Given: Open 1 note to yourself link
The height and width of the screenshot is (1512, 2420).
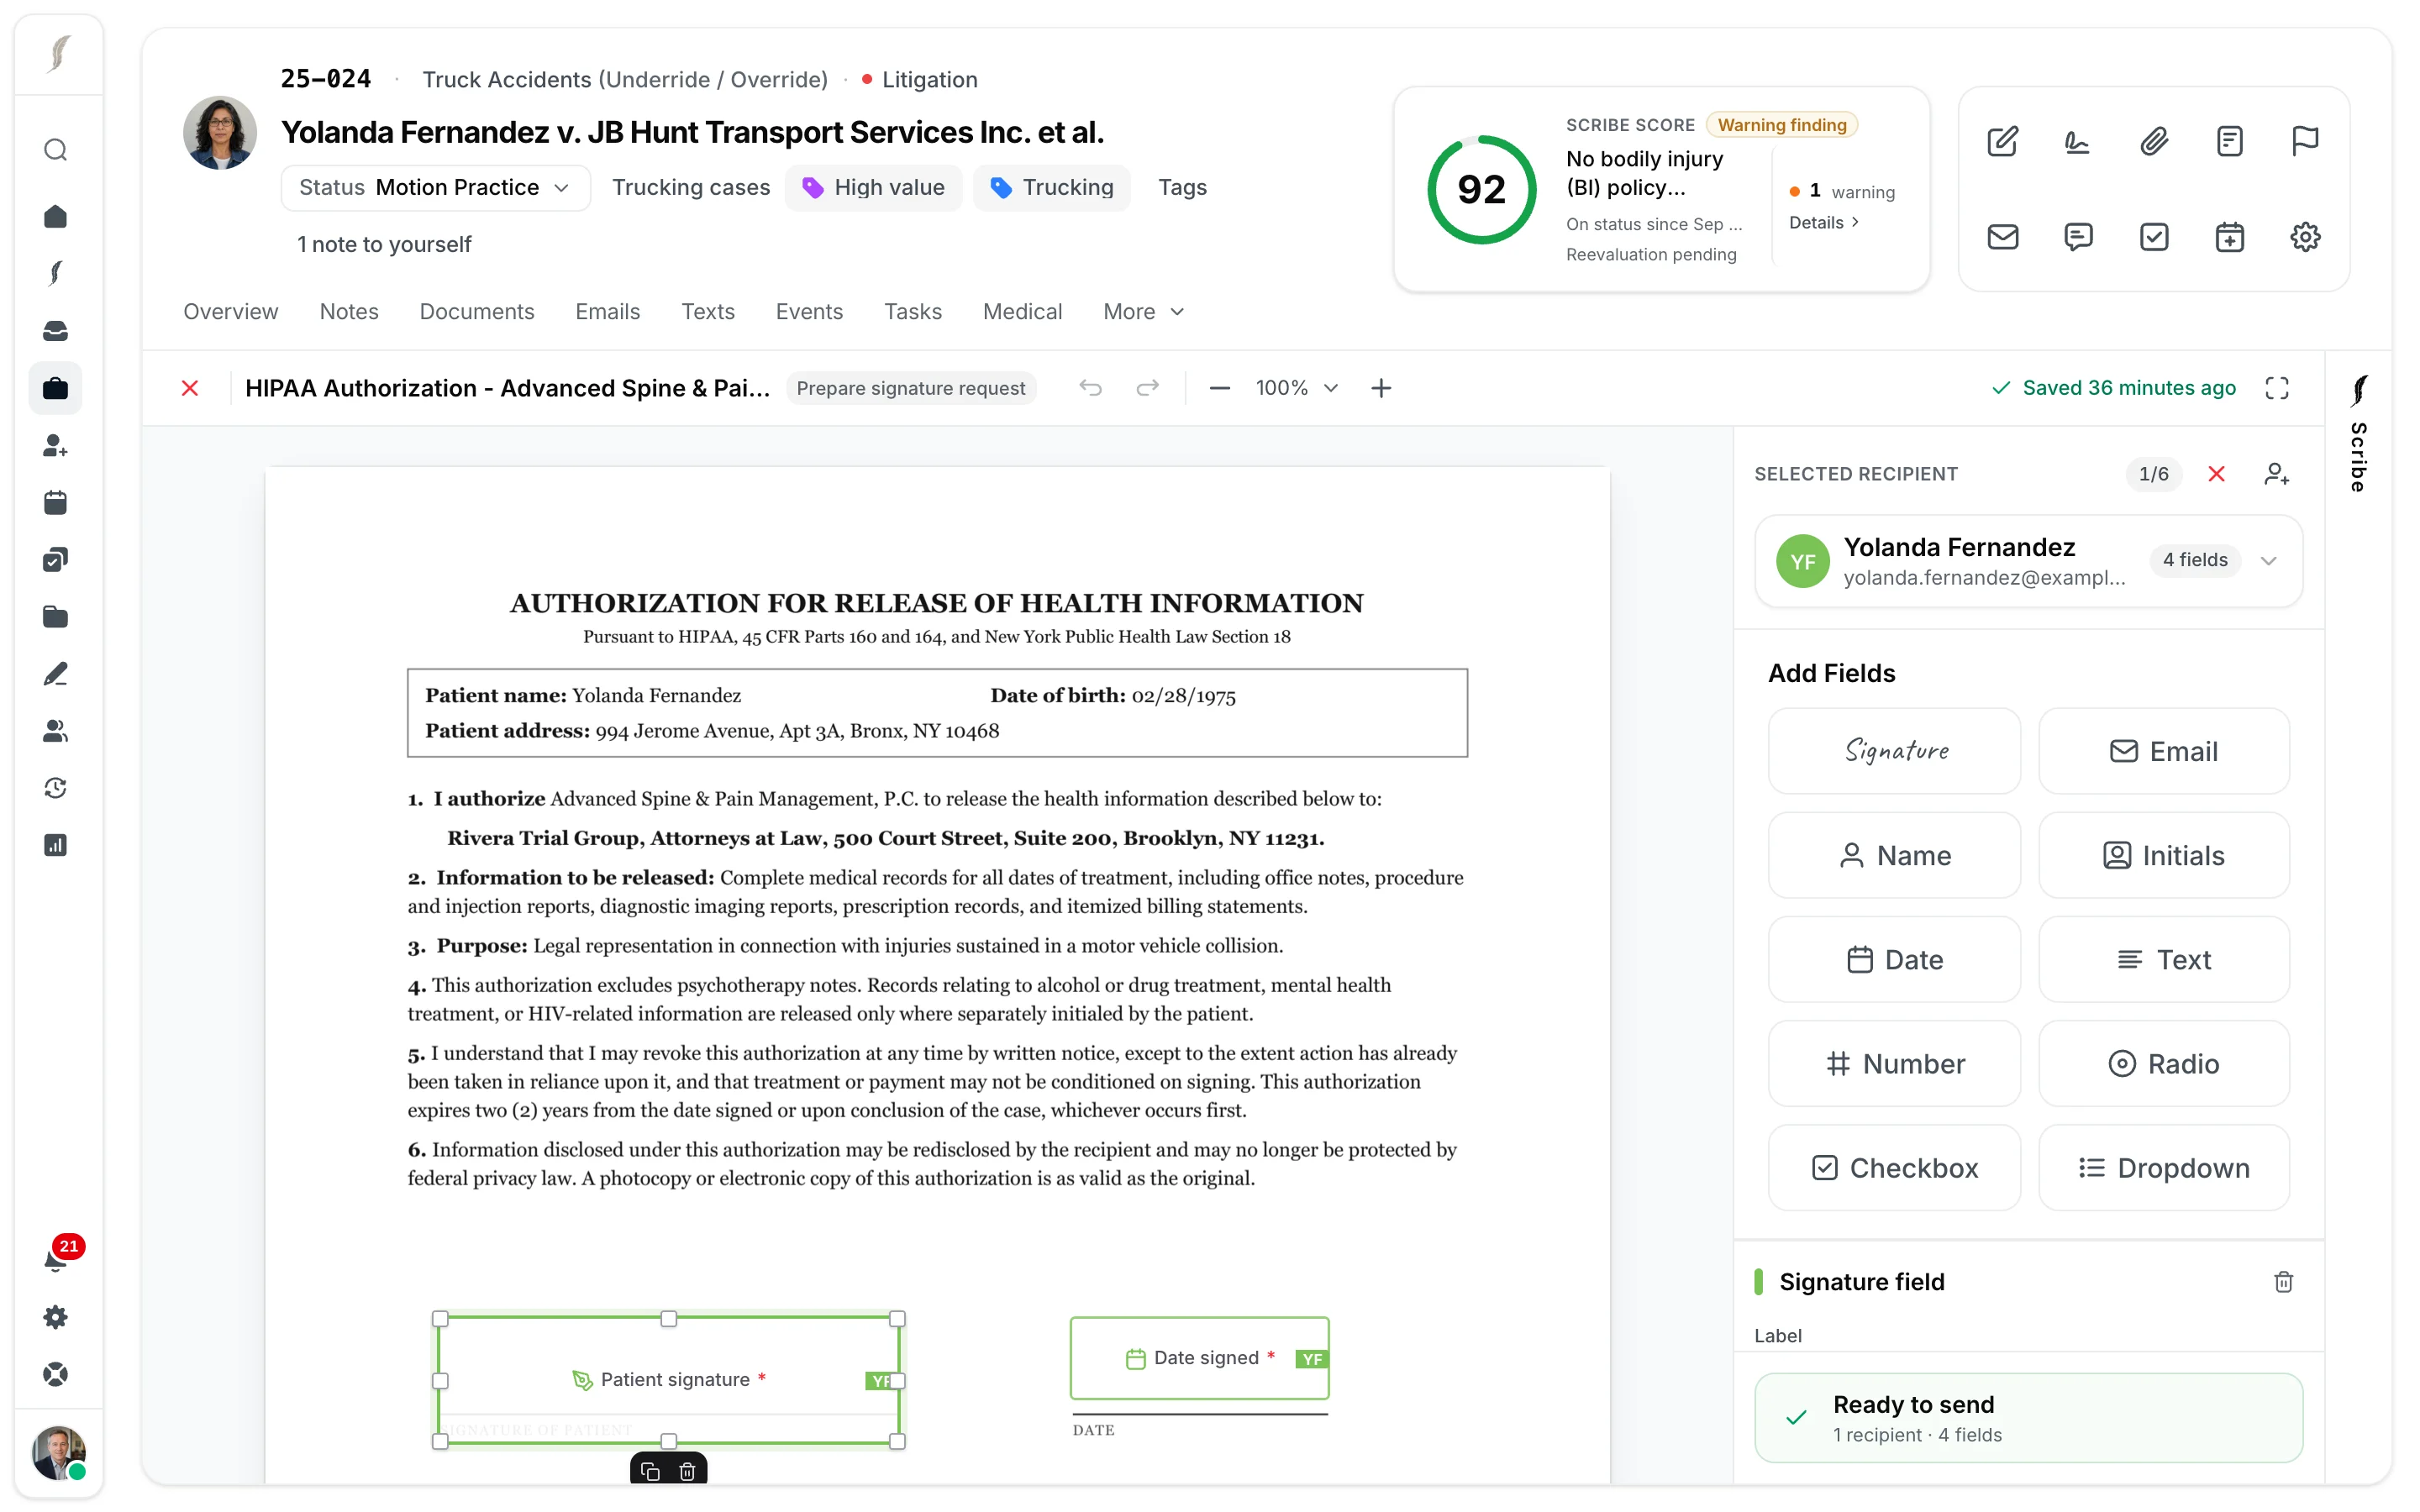Looking at the screenshot, I should point(383,245).
